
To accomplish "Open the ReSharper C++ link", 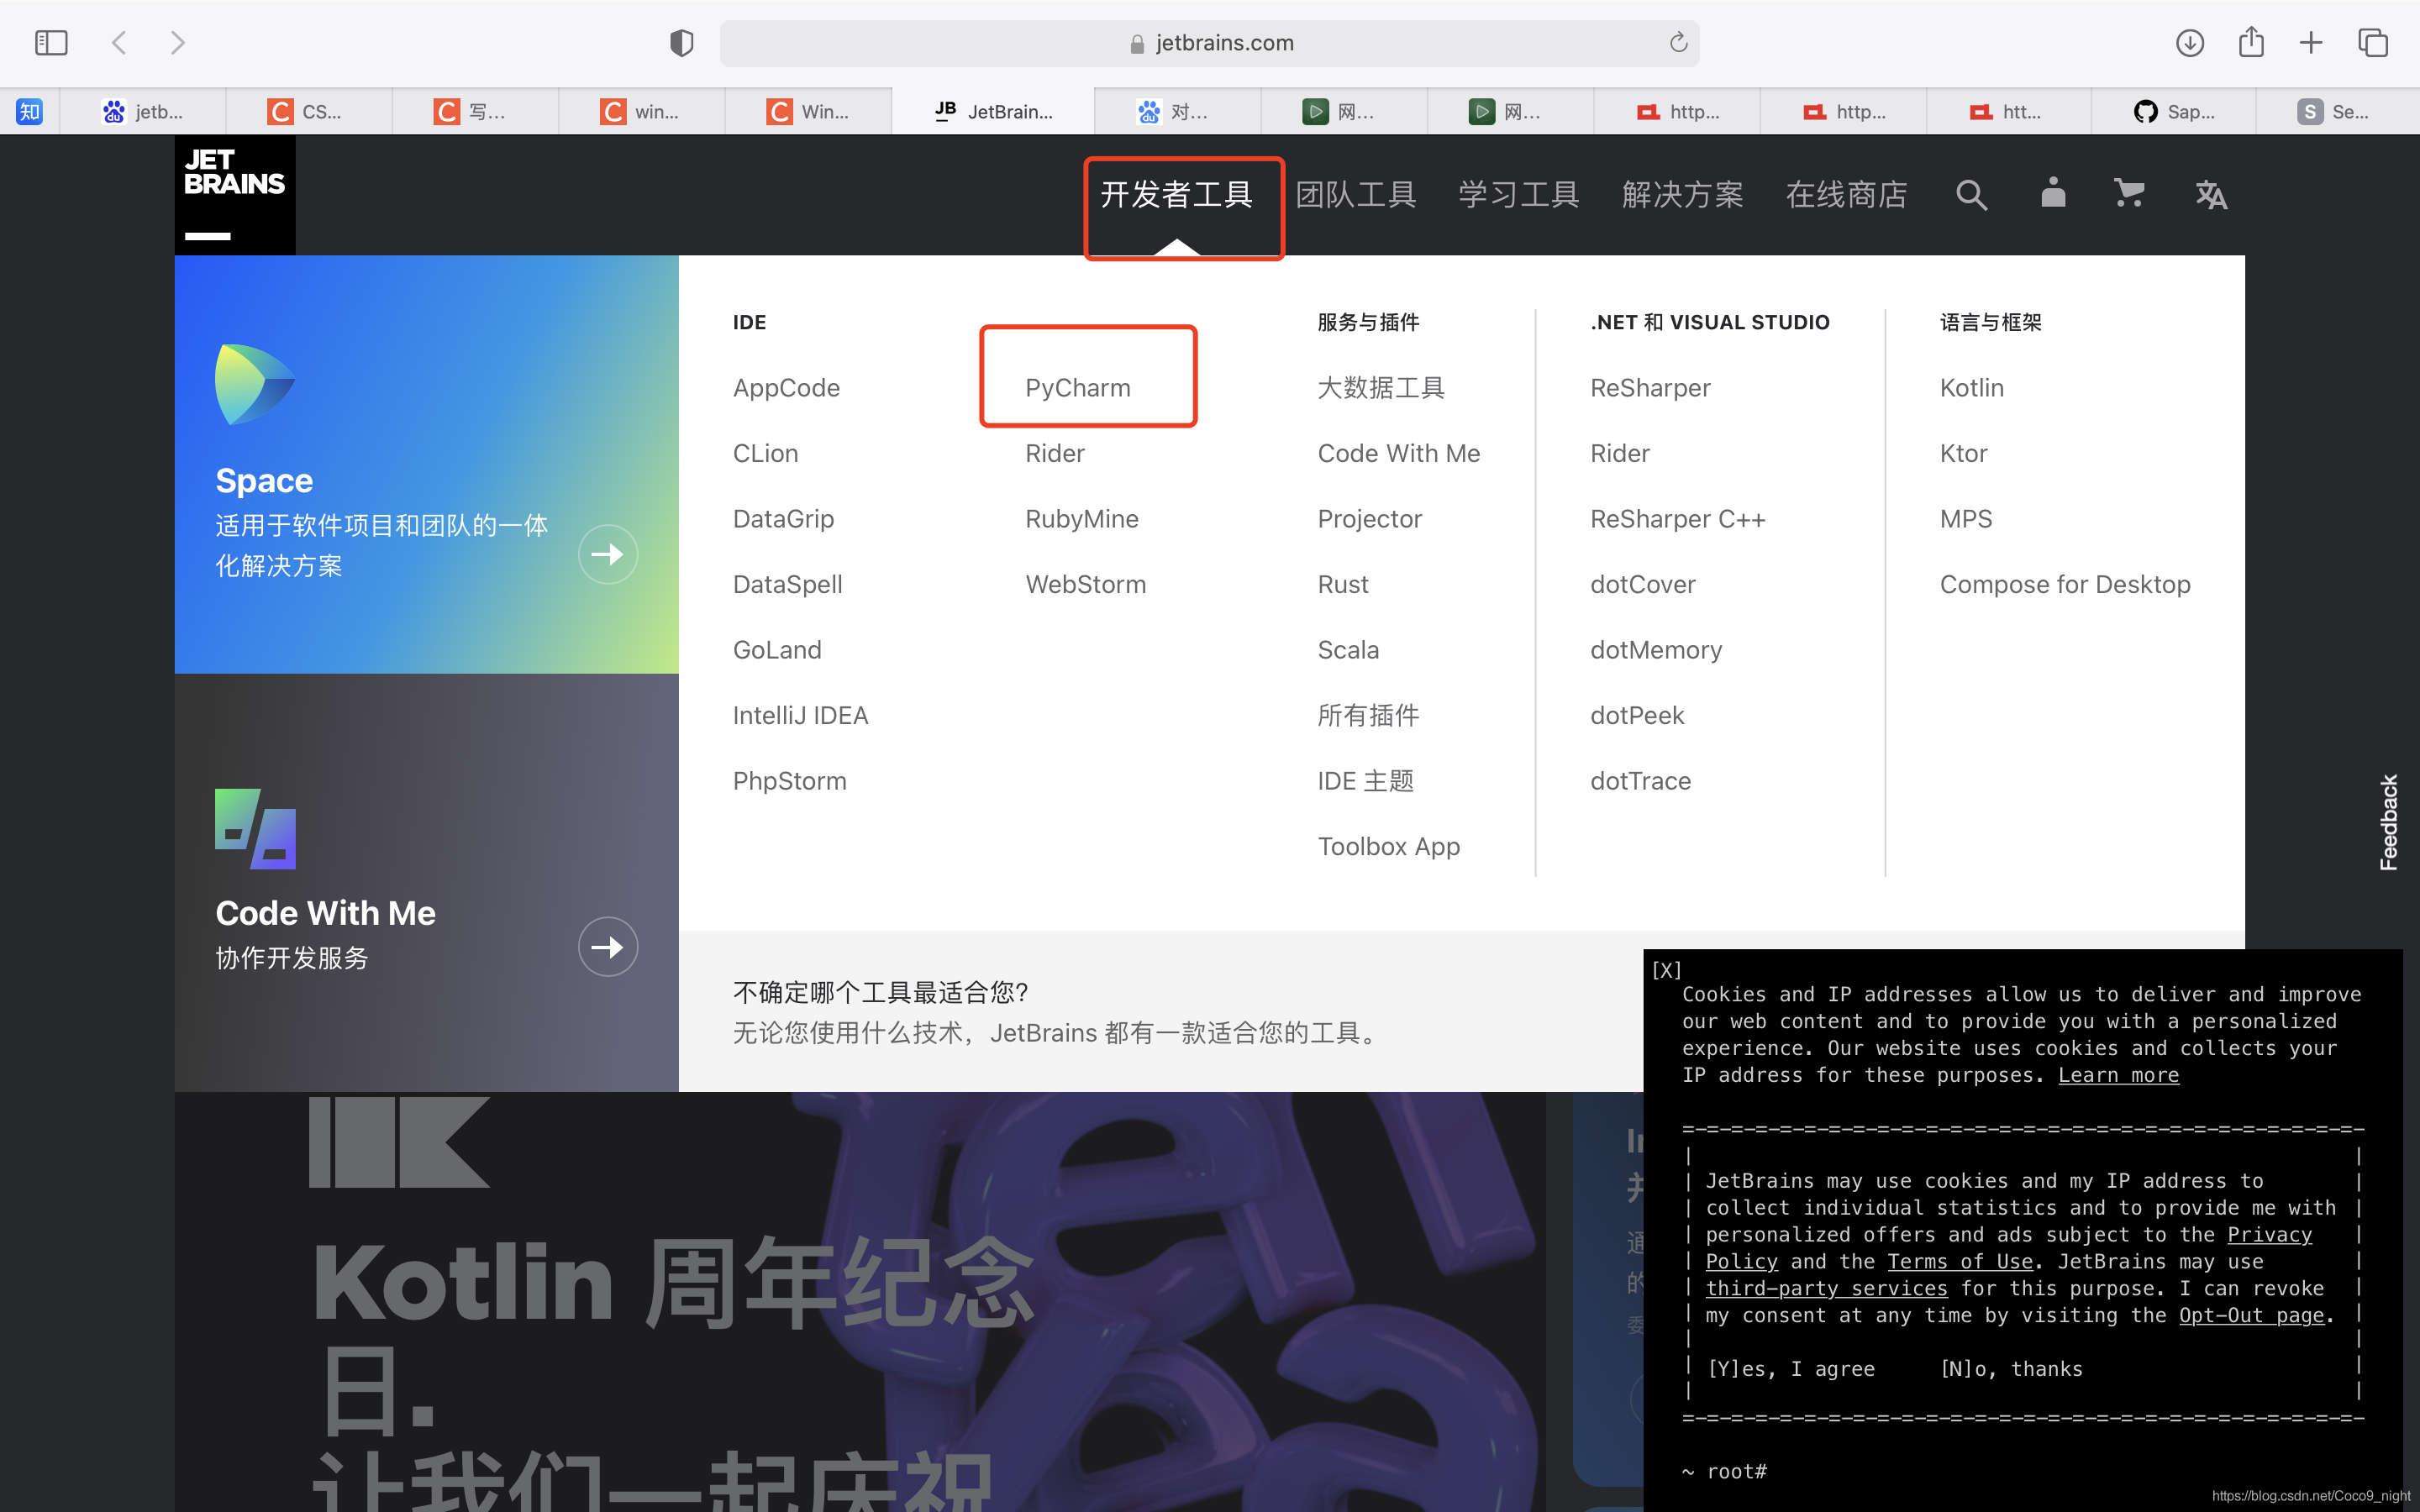I will [x=1677, y=519].
